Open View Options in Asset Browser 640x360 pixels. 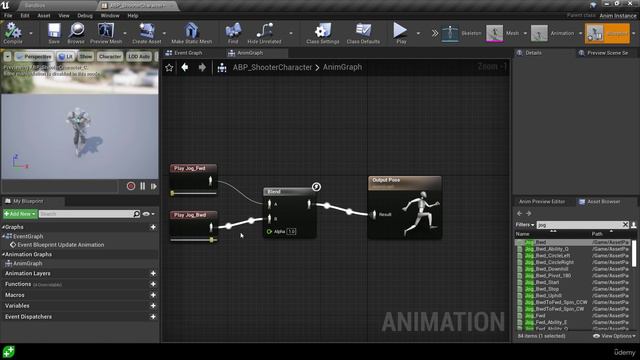point(614,336)
